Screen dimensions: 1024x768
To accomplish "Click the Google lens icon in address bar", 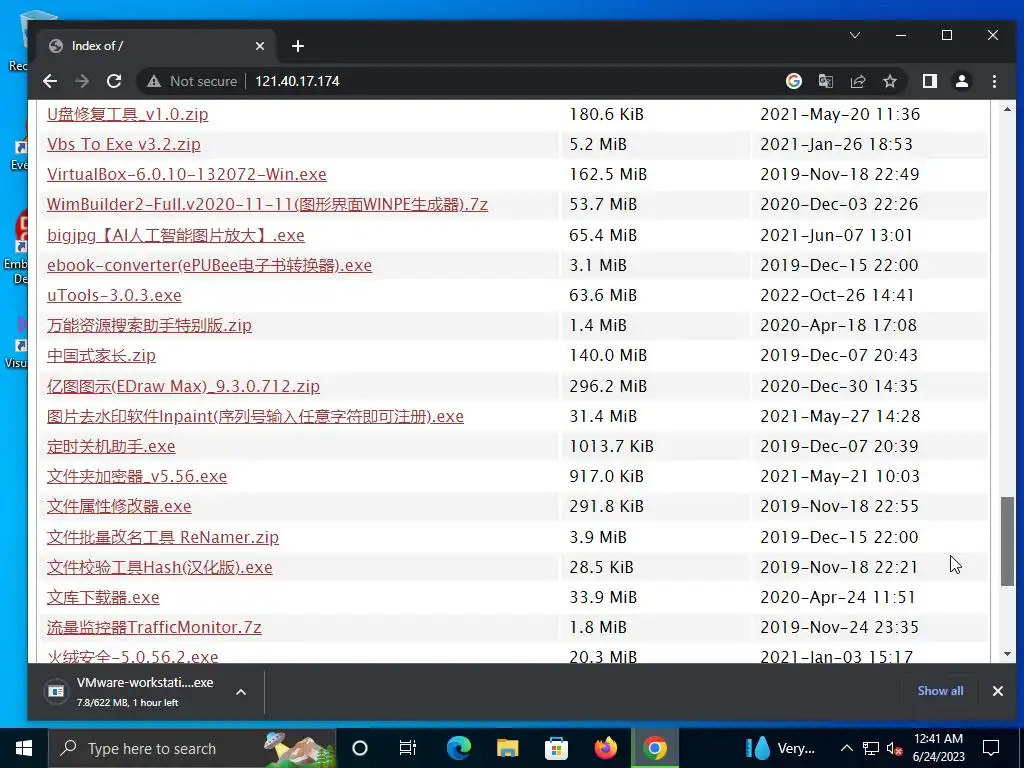I will (793, 81).
